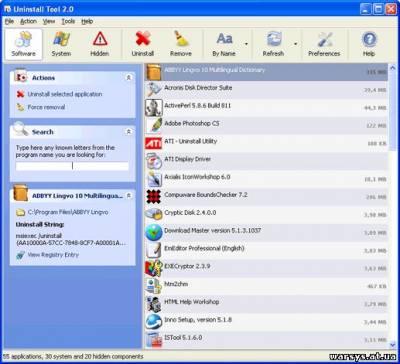This screenshot has width=400, height=364.
Task: Click the Refresh toolbar icon
Action: click(x=273, y=39)
